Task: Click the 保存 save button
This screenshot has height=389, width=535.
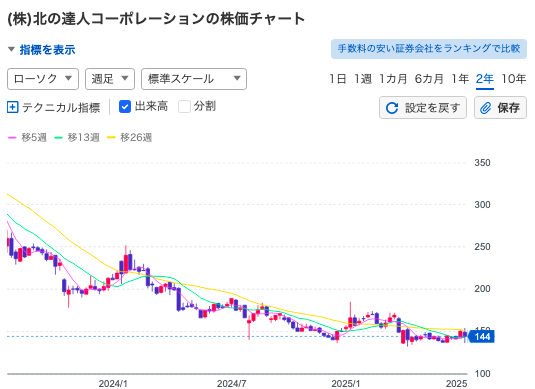Action: point(500,107)
